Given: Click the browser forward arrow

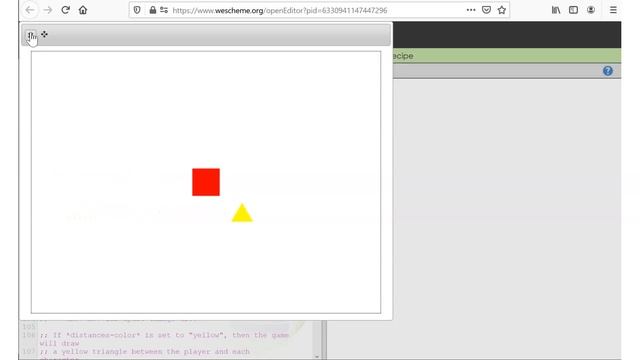Looking at the screenshot, I should coord(48,10).
